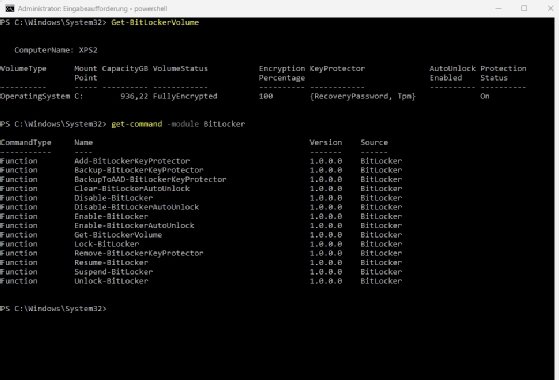Screen dimensions: 559x380
Task: Click the Unlock-BitLocker function name
Action: pyautogui.click(x=111, y=281)
